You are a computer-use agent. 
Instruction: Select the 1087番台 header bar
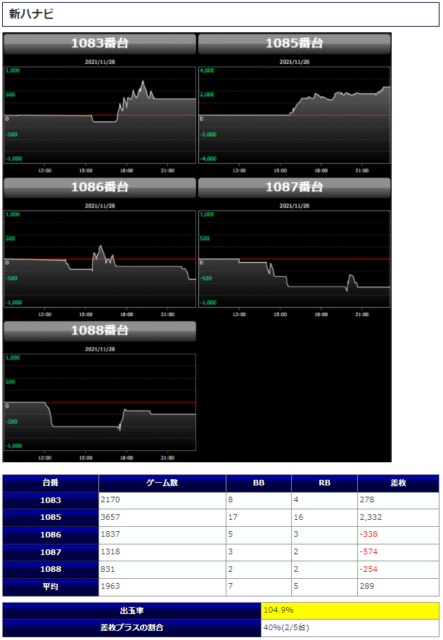coord(294,187)
